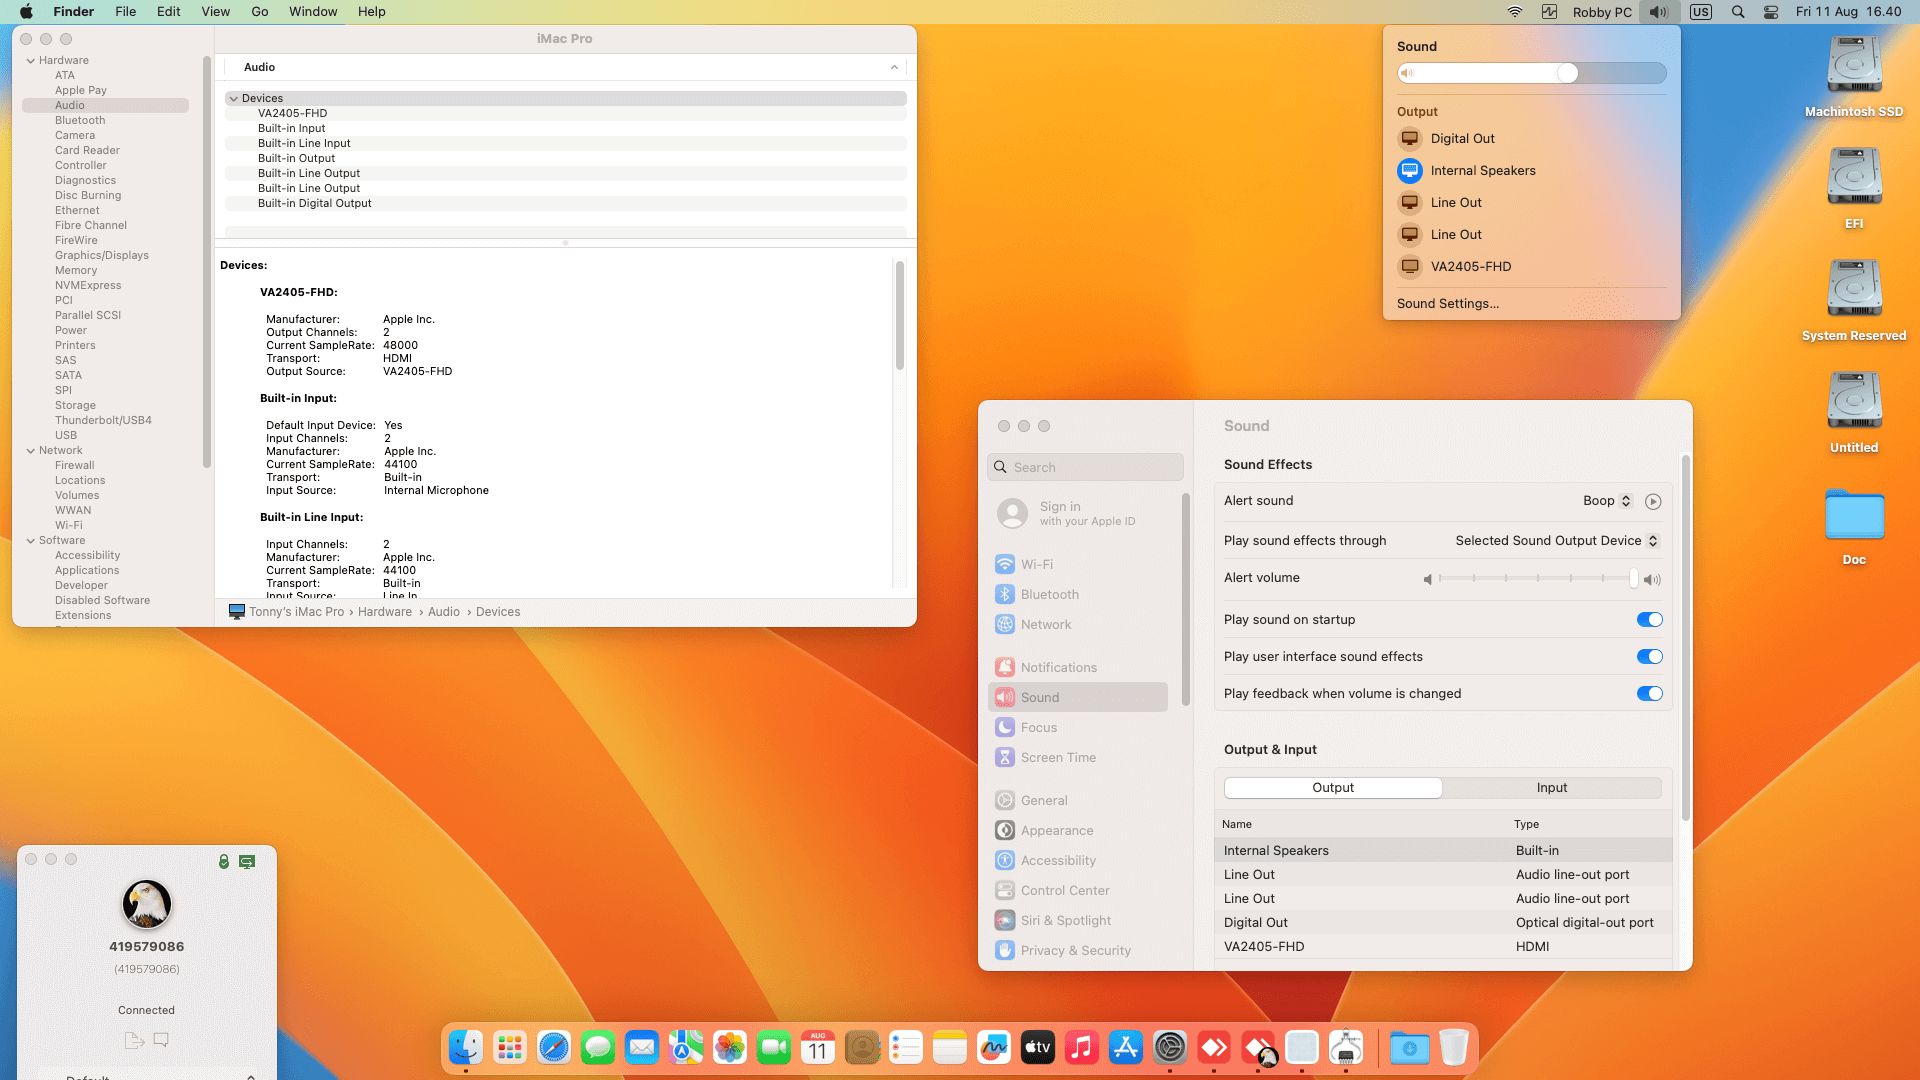Viewport: 1920px width, 1080px height.
Task: Launch Messages from the Dock
Action: click(x=598, y=1047)
